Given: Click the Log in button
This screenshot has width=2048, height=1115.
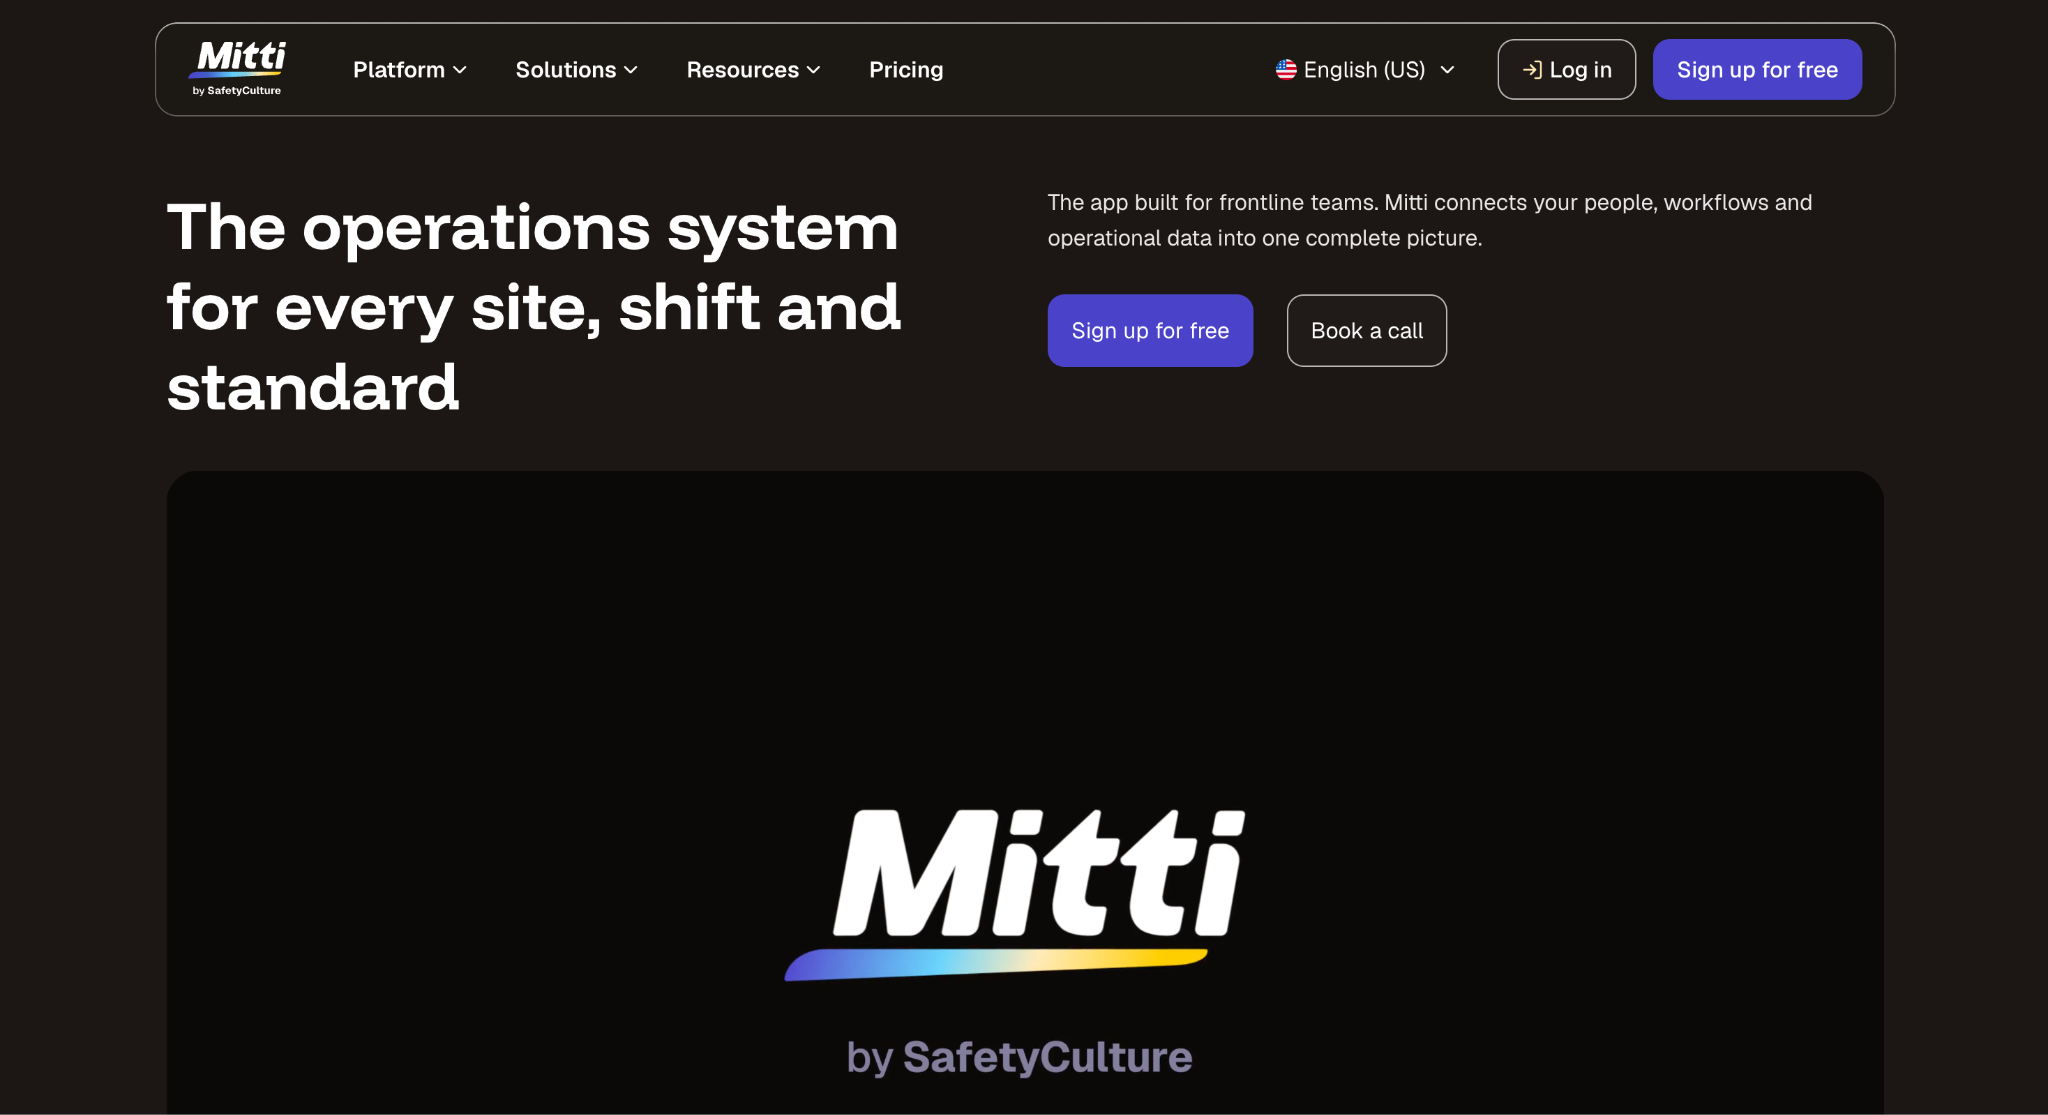Looking at the screenshot, I should click(1566, 70).
